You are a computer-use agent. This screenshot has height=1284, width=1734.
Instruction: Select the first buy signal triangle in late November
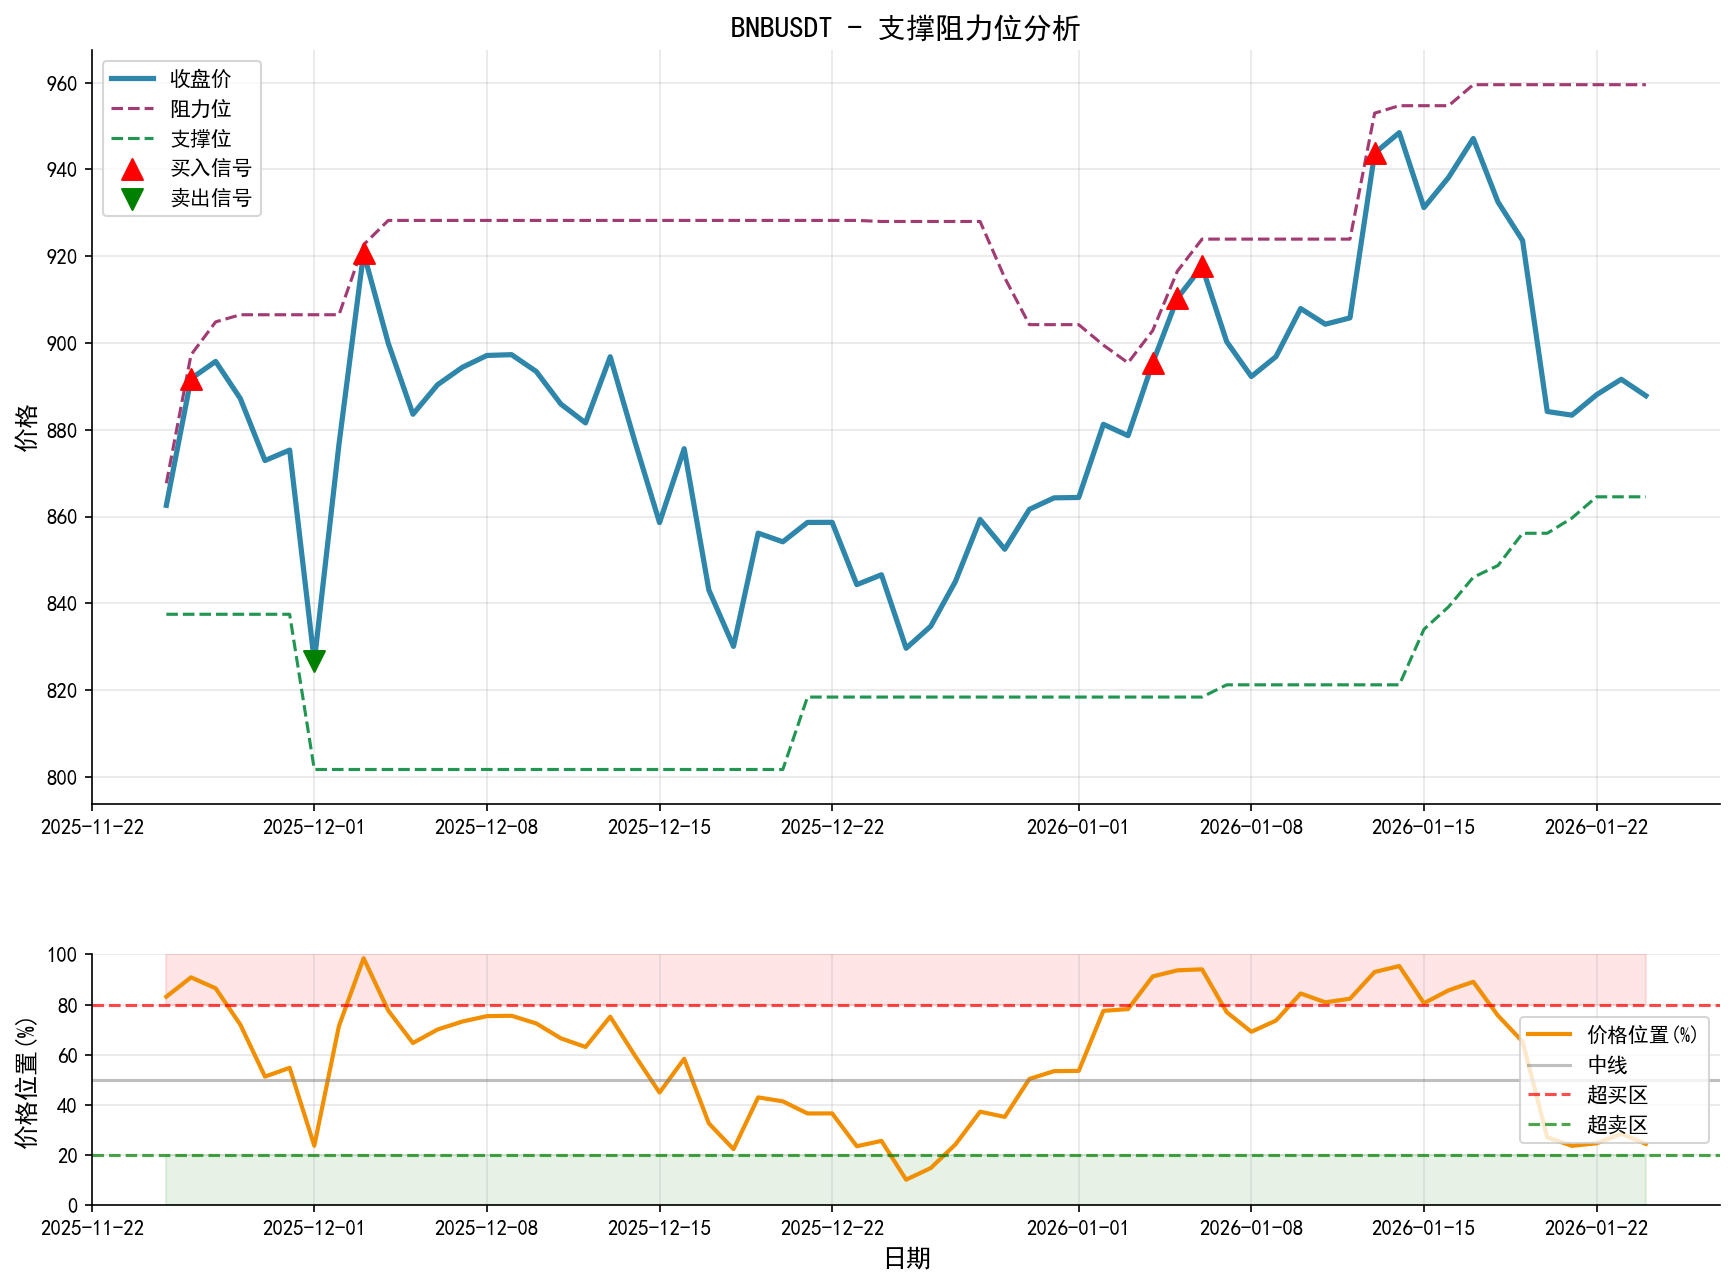192,380
